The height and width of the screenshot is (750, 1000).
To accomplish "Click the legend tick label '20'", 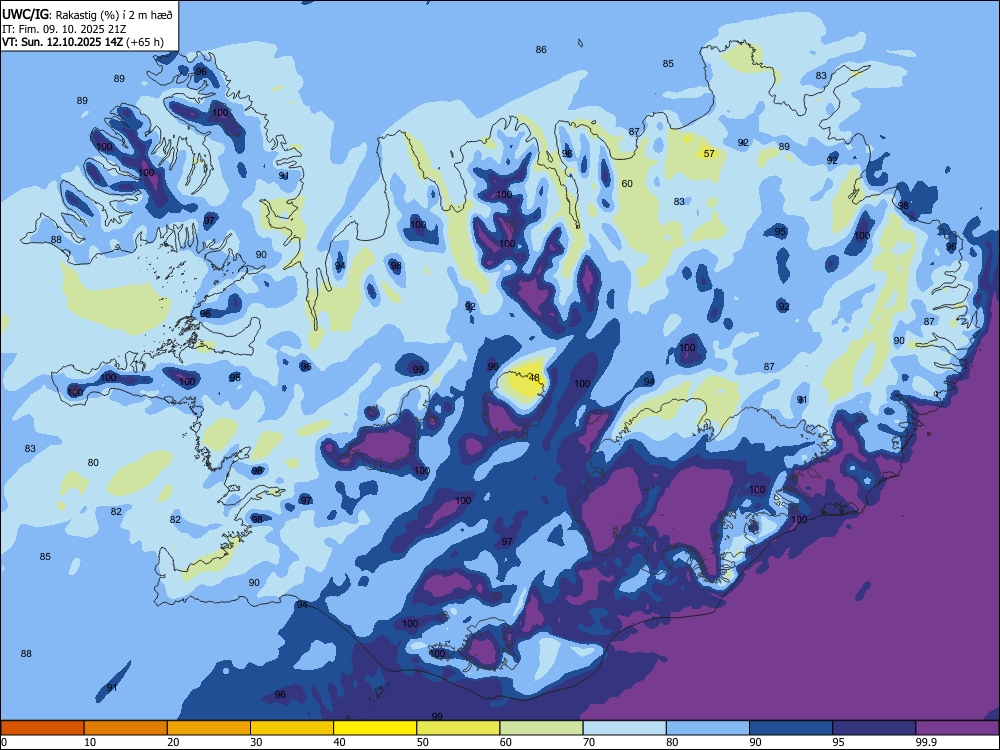I will pyautogui.click(x=173, y=742).
